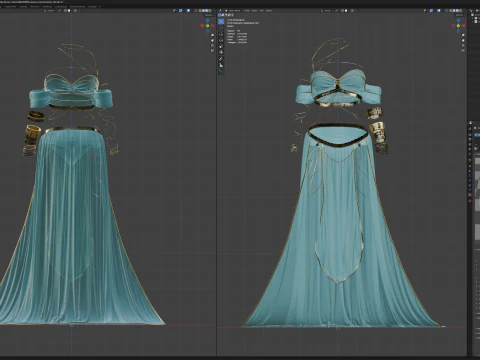Screen dimensions: 480x360
Task: Toggle X-ray in right viewport header
Action: (x=447, y=10)
